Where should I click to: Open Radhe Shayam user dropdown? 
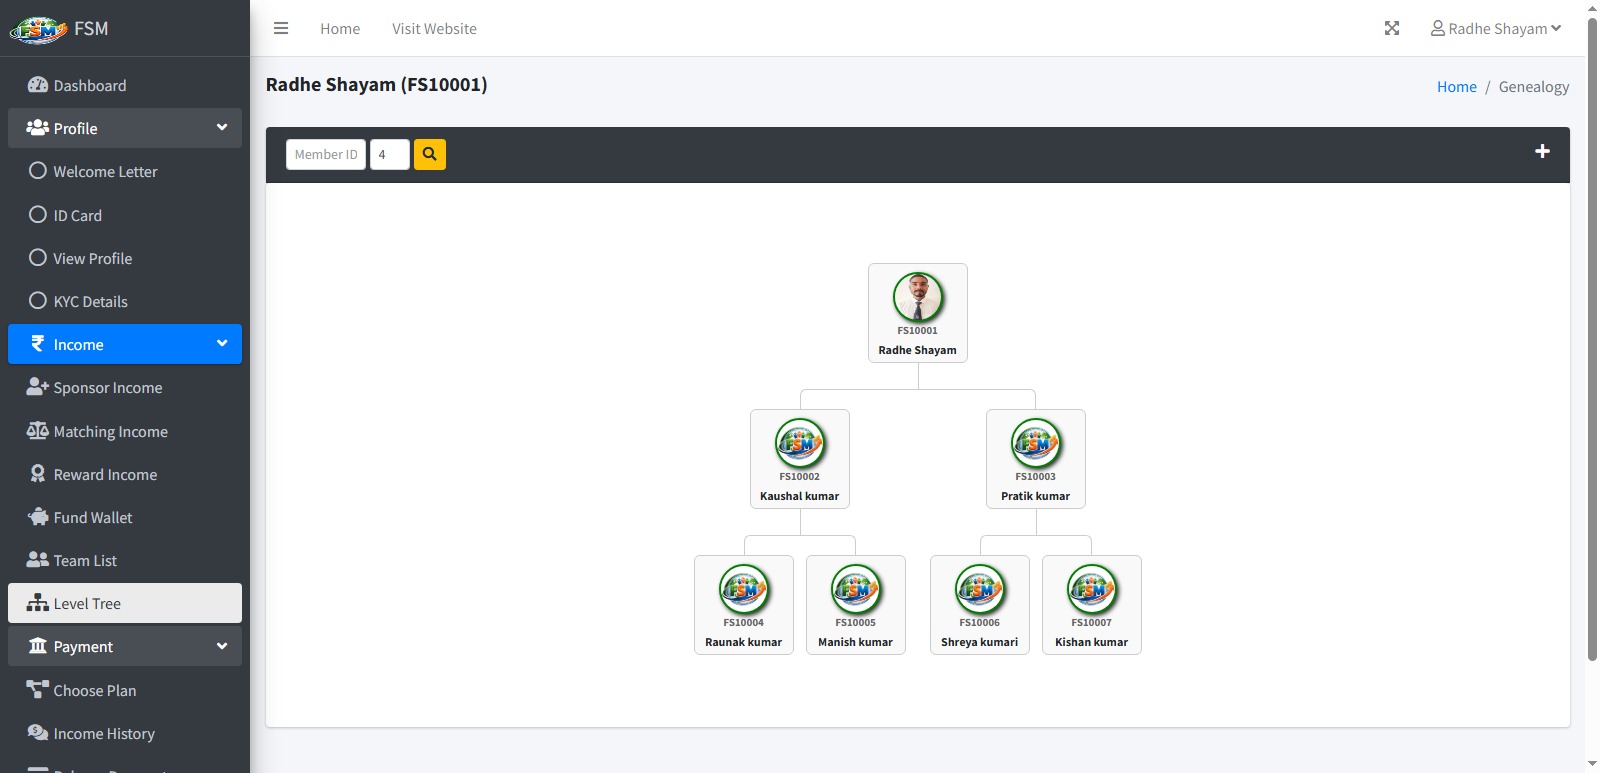click(x=1495, y=29)
